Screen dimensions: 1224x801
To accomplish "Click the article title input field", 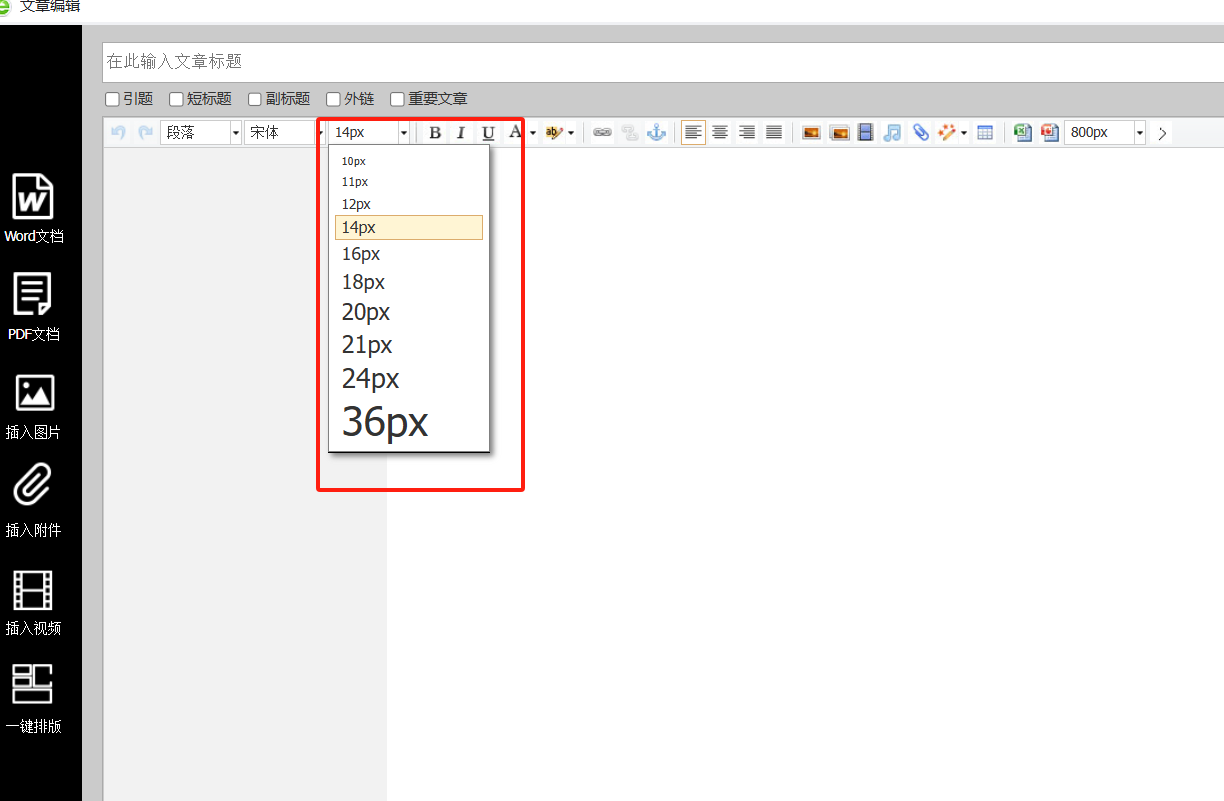I will (660, 62).
